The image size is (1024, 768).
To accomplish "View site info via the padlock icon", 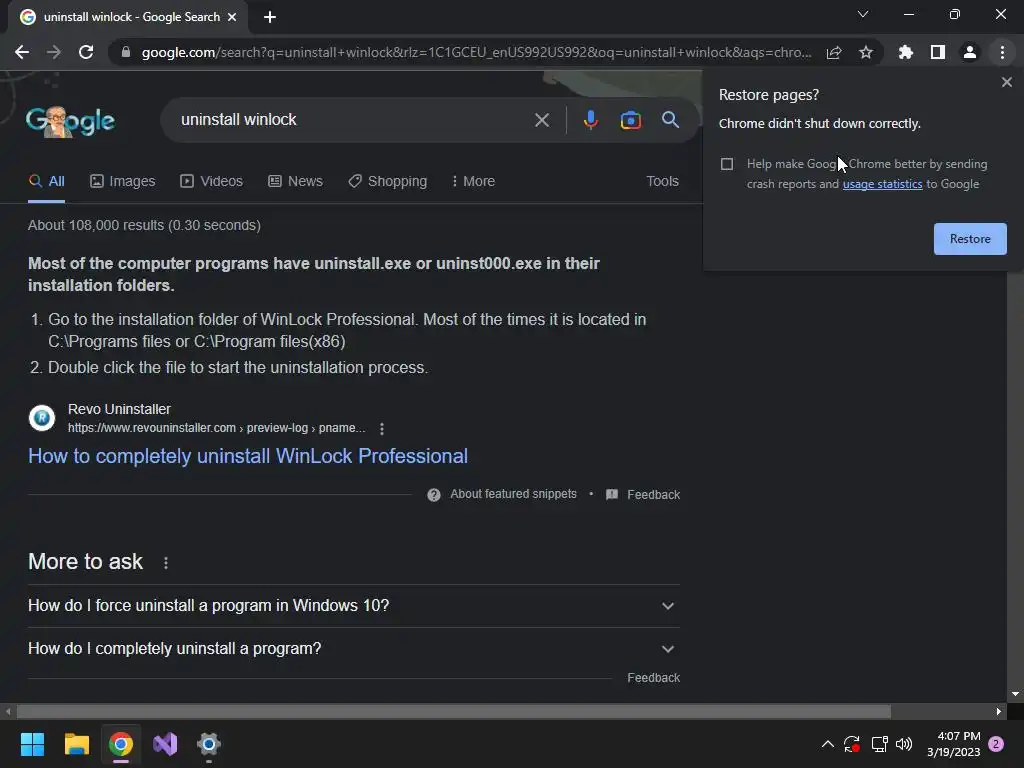I will tap(125, 52).
